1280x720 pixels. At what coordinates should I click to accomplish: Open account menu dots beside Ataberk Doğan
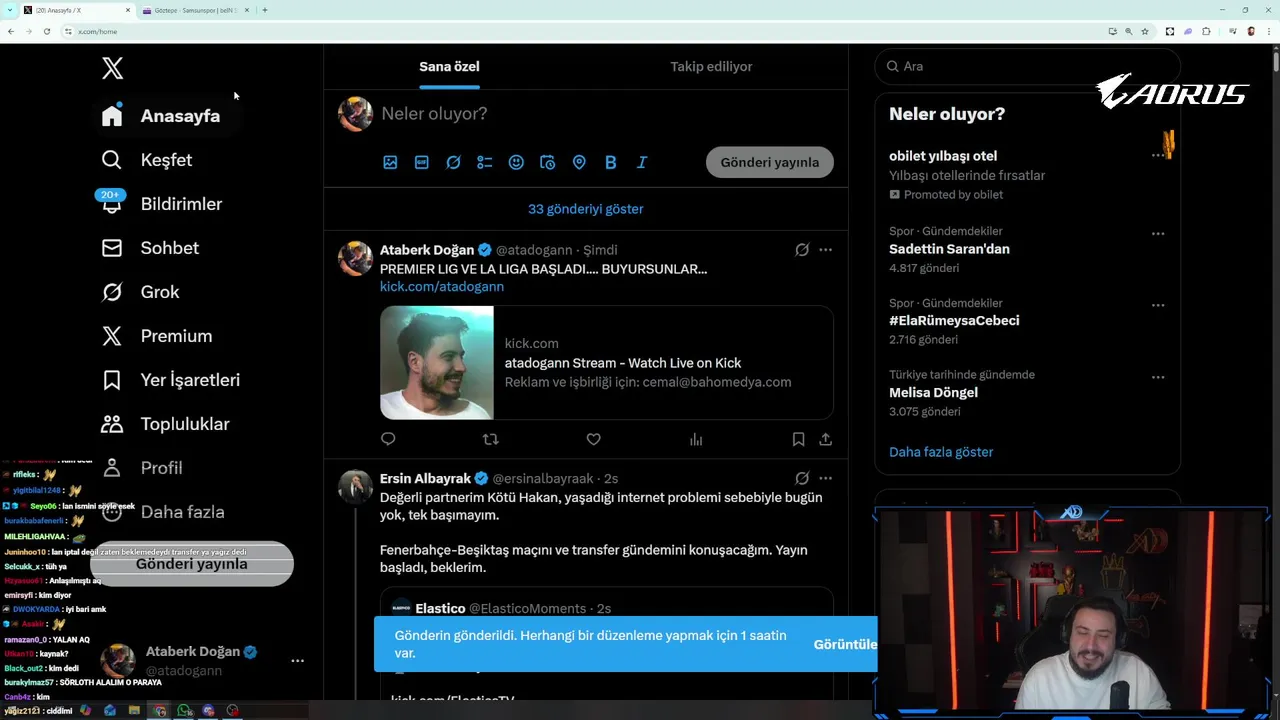coord(297,661)
